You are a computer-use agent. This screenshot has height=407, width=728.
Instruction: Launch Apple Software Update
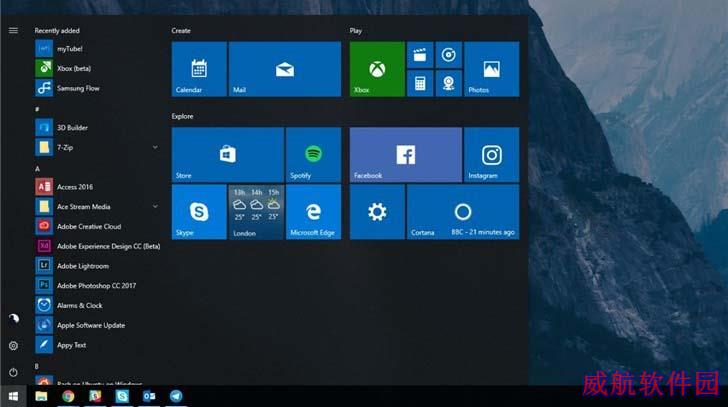[x=98, y=325]
